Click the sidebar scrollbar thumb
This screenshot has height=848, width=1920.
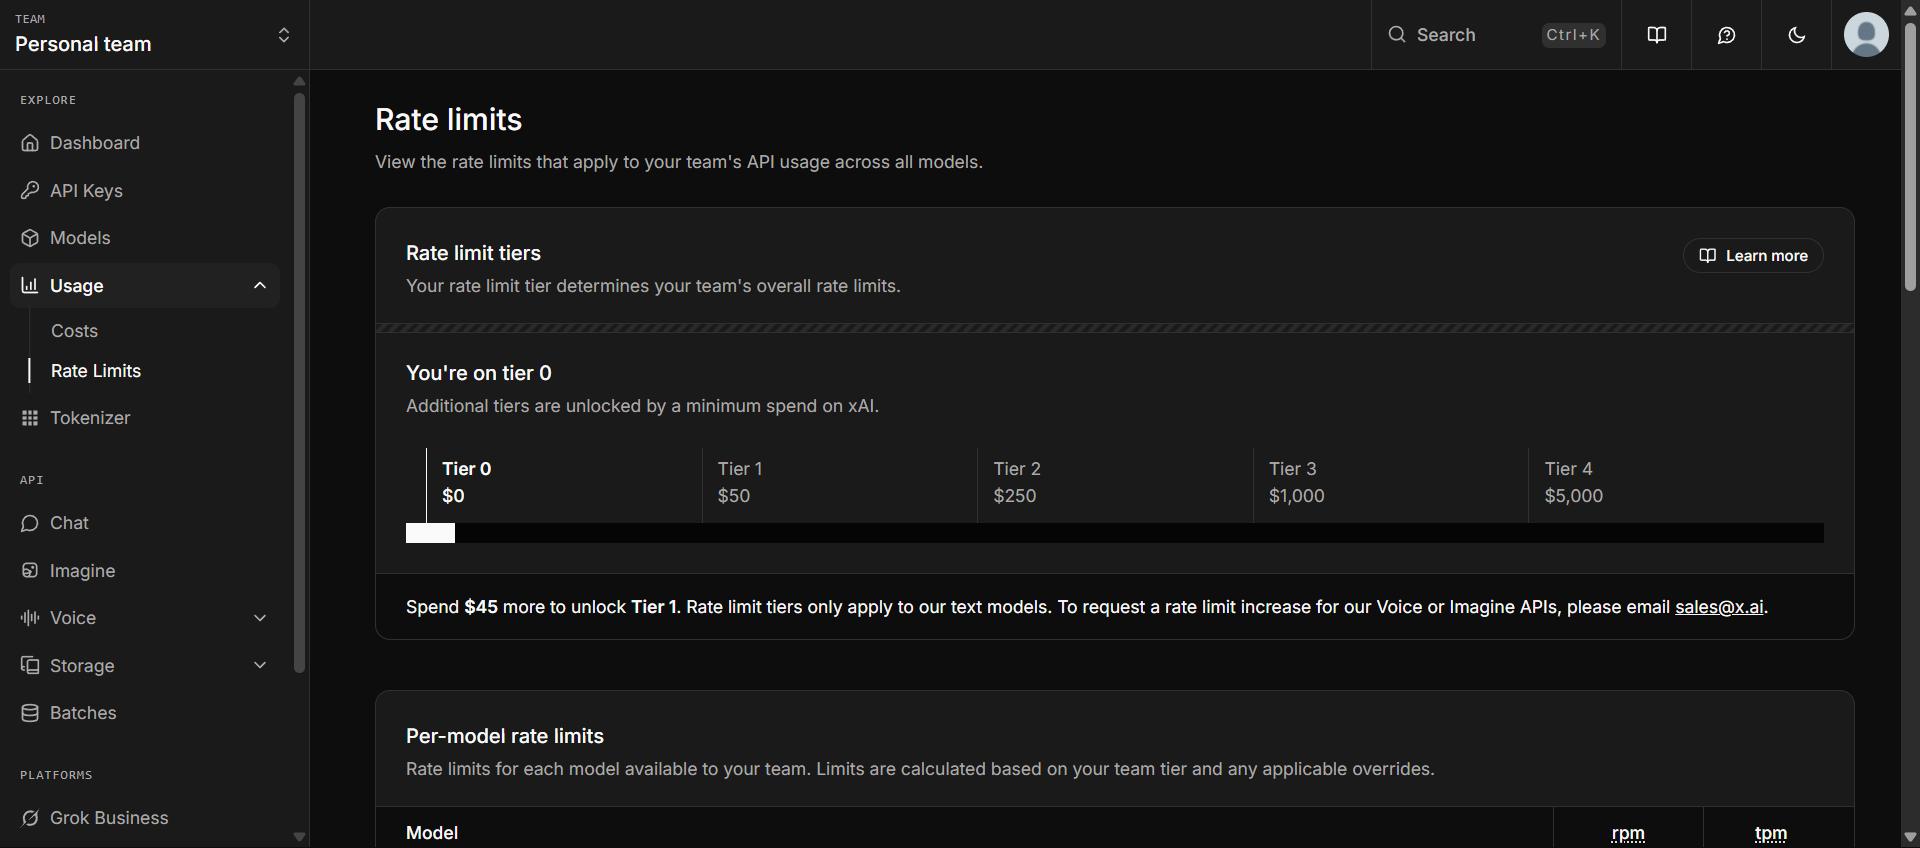(299, 383)
